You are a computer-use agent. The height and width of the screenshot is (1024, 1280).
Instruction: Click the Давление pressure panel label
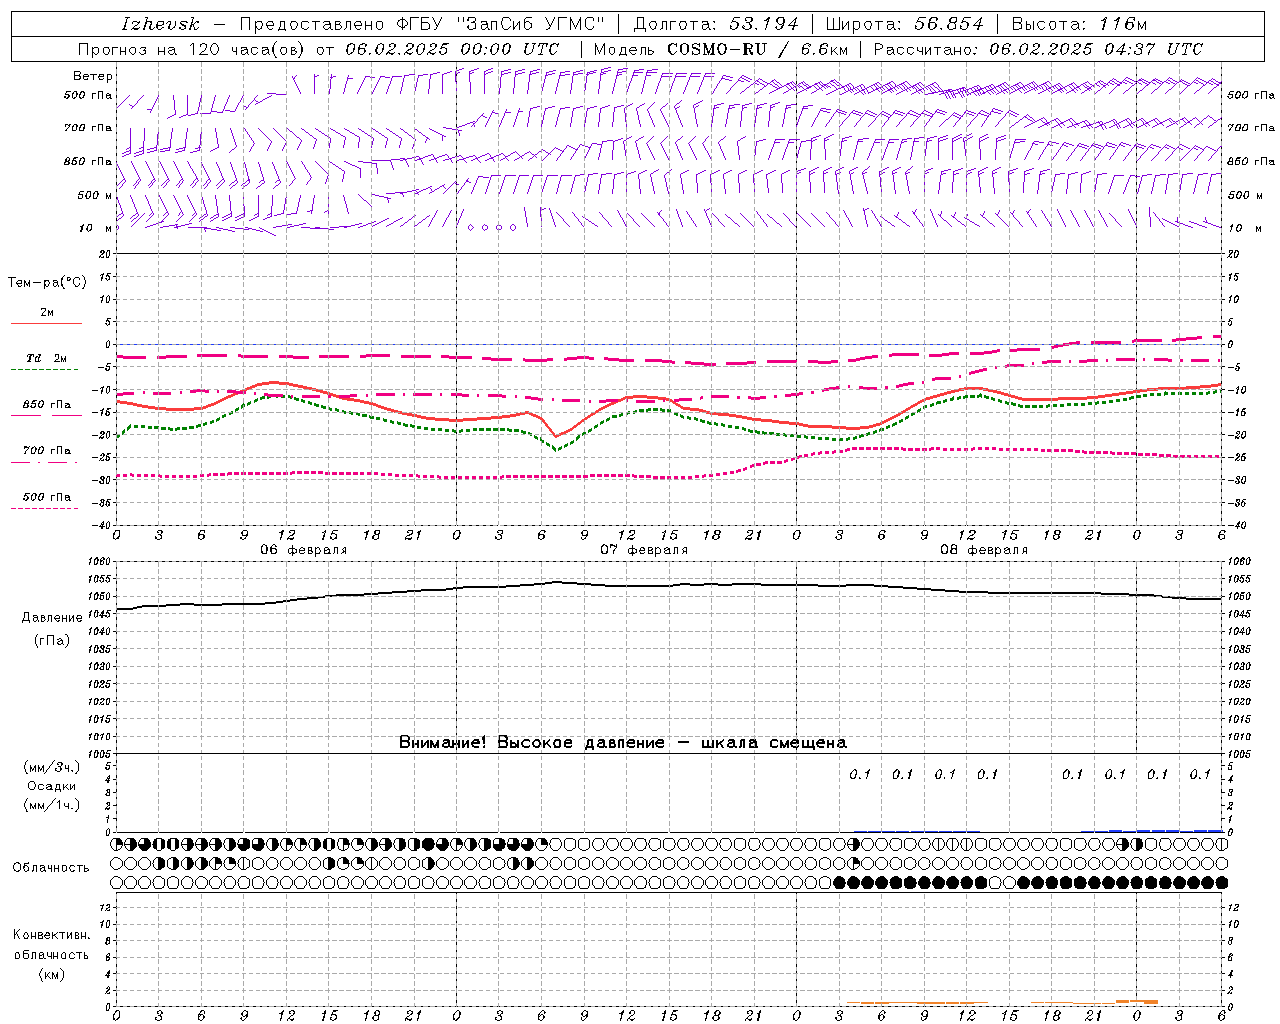point(52,618)
